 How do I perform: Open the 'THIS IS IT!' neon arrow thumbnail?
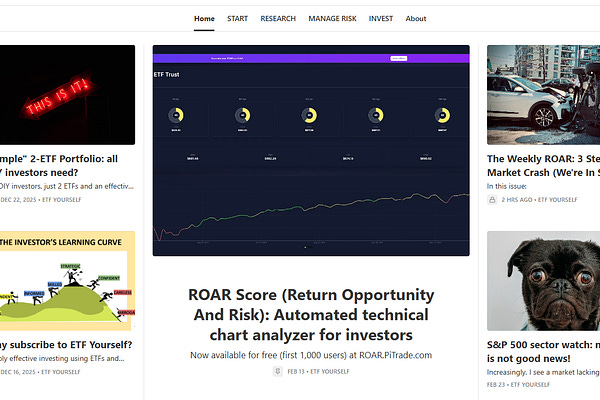pos(67,95)
